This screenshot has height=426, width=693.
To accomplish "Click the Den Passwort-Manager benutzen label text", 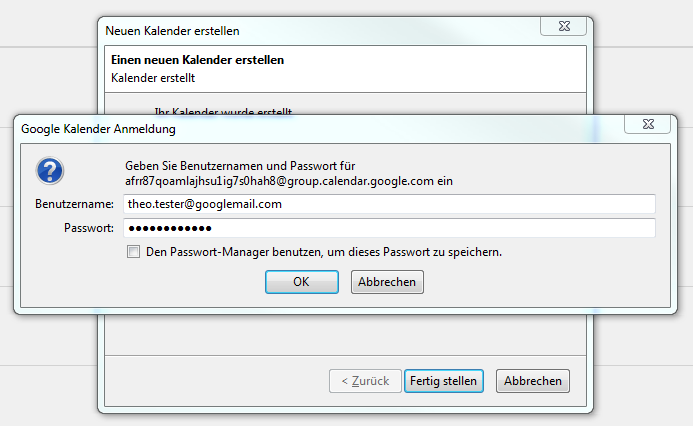I will click(324, 252).
